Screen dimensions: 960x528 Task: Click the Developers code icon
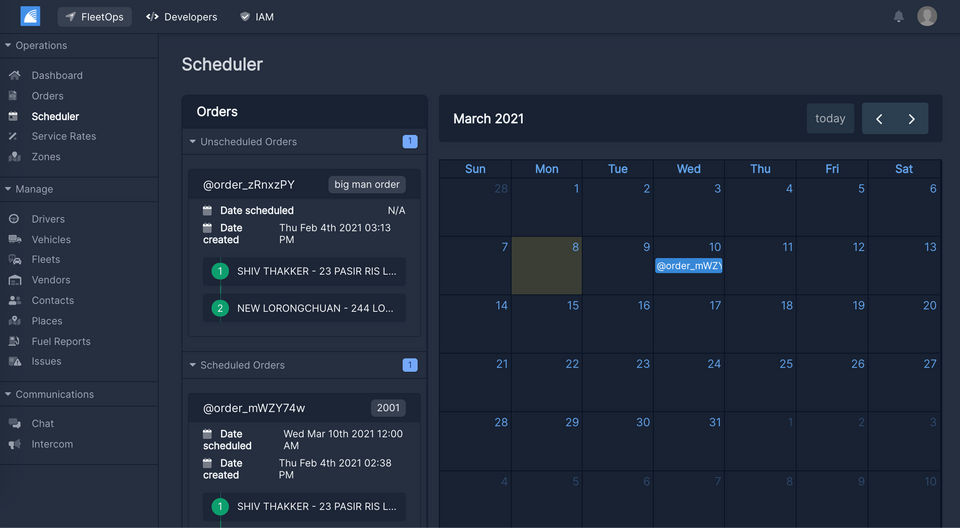point(152,17)
